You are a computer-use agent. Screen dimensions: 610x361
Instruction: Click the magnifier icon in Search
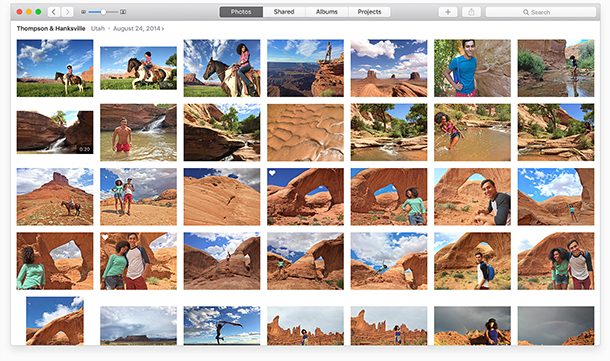[526, 12]
